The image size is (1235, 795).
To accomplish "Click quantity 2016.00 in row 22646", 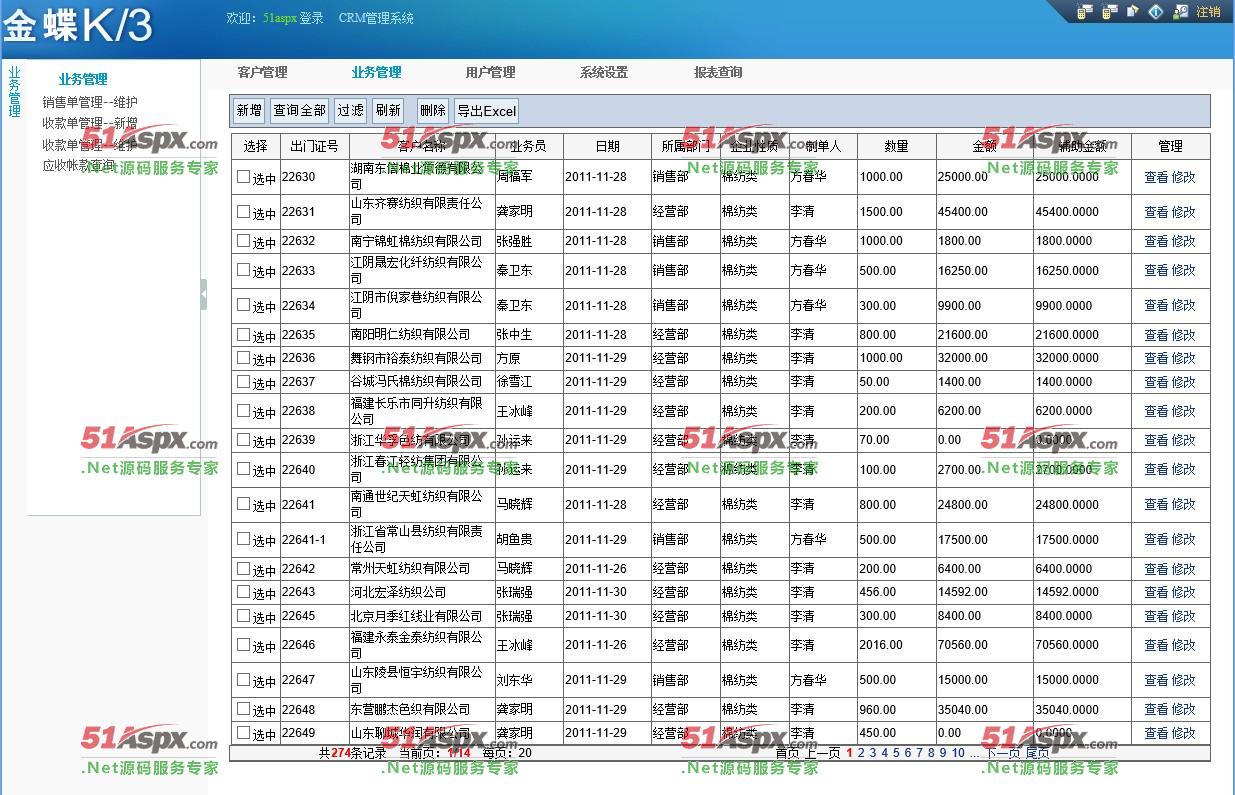I will [x=881, y=645].
